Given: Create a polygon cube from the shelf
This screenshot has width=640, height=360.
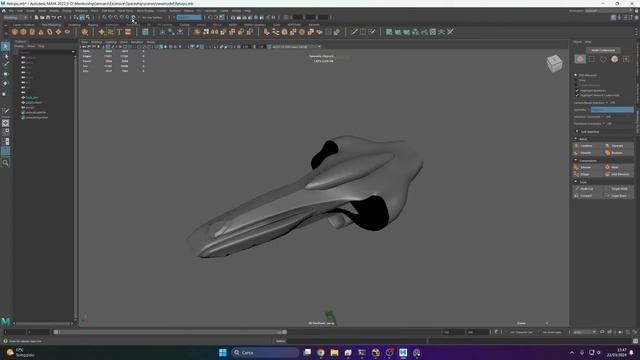Looking at the screenshot, I should (23, 32).
